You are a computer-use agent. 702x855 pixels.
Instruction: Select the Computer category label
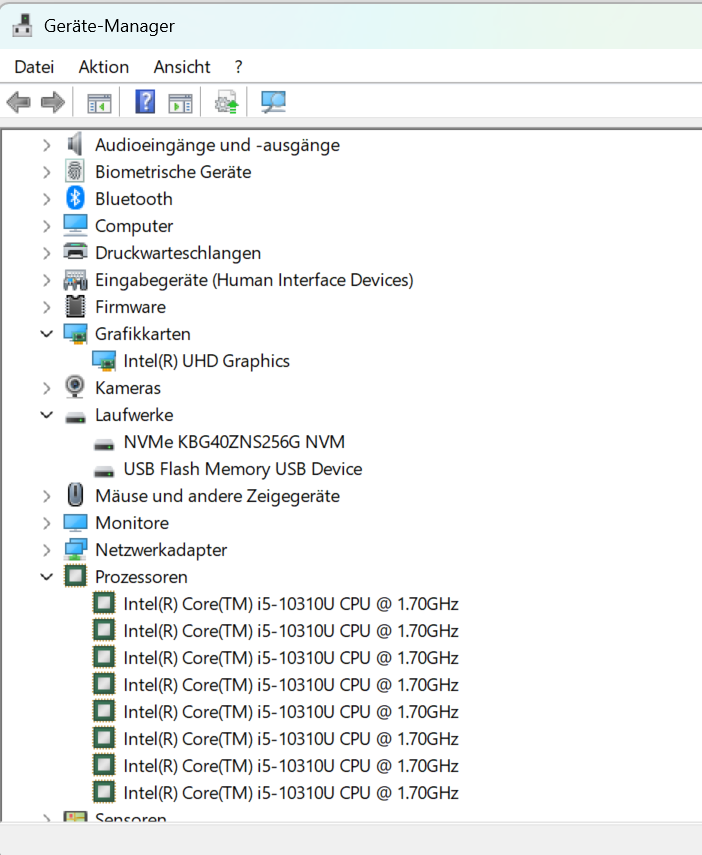coord(134,226)
